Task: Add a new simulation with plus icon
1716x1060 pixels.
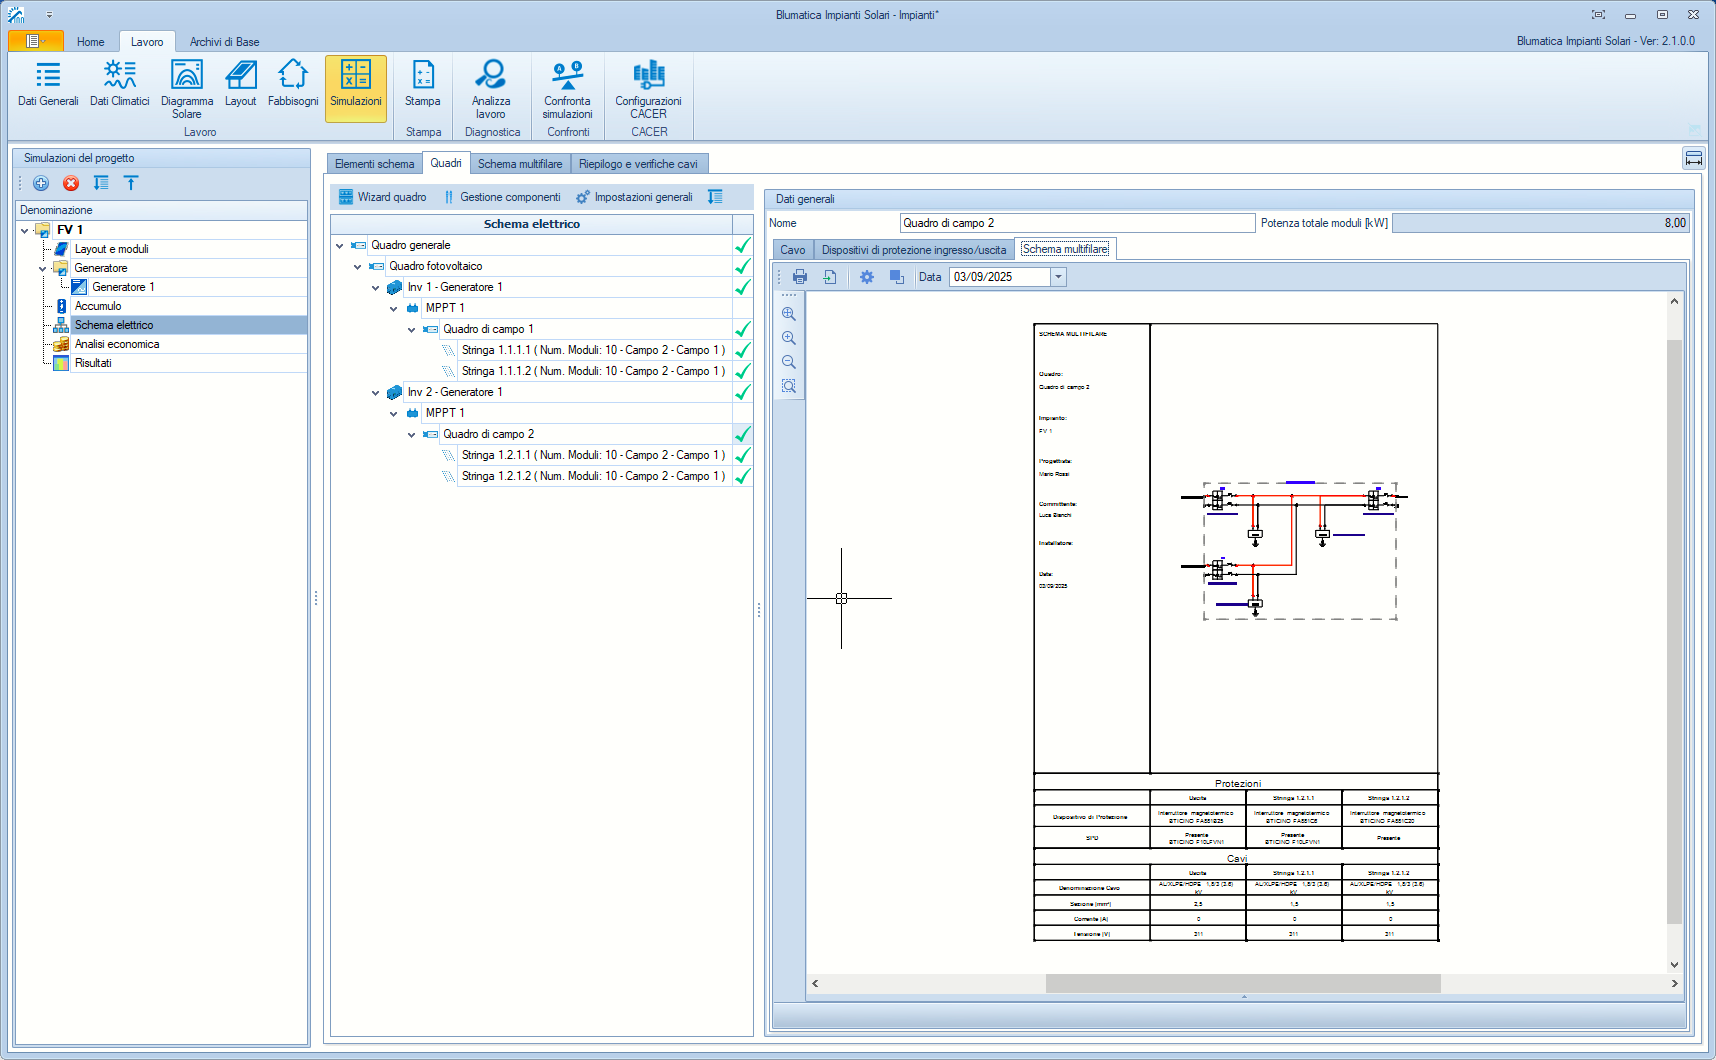Action: tap(41, 183)
